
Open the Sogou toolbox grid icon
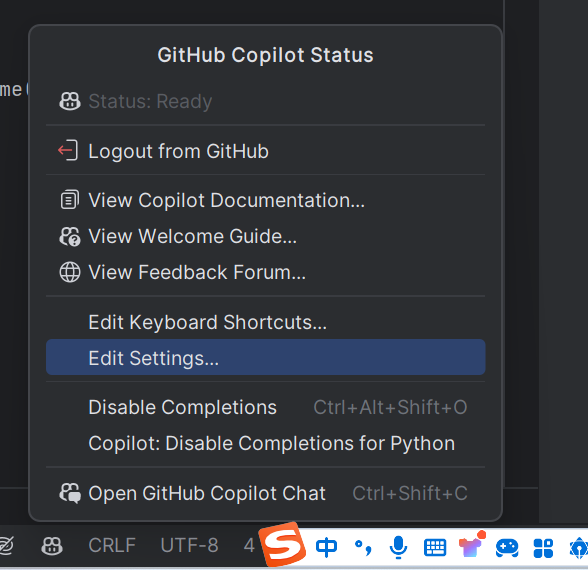coord(543,548)
